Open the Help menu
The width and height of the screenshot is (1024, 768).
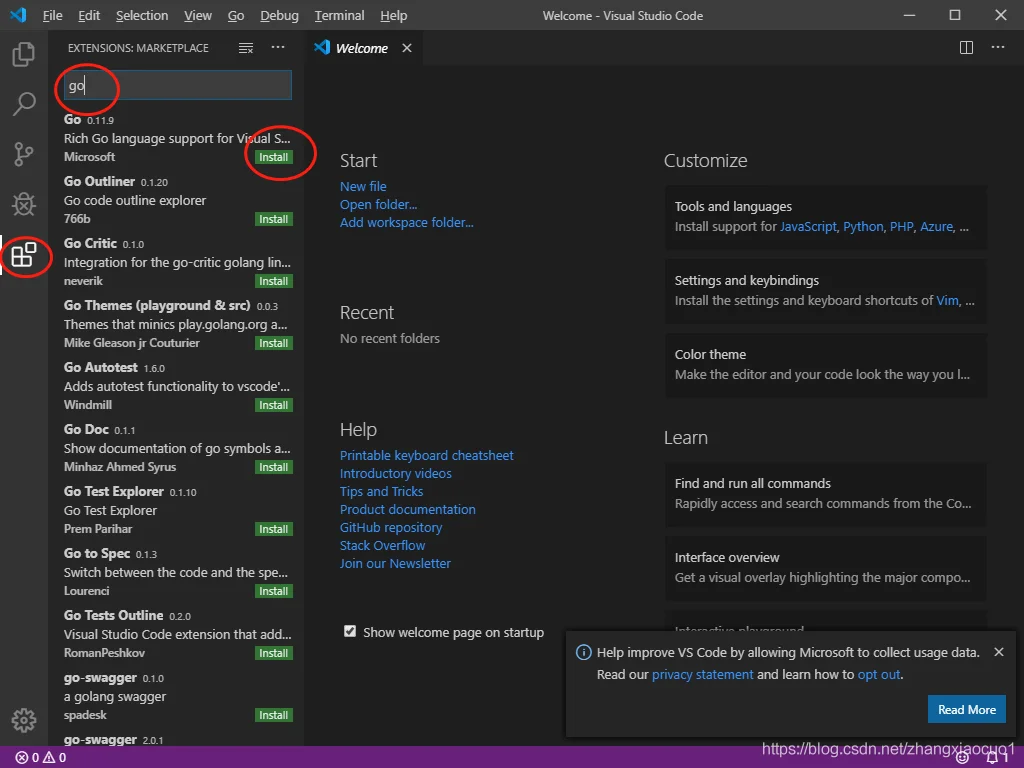tap(393, 15)
